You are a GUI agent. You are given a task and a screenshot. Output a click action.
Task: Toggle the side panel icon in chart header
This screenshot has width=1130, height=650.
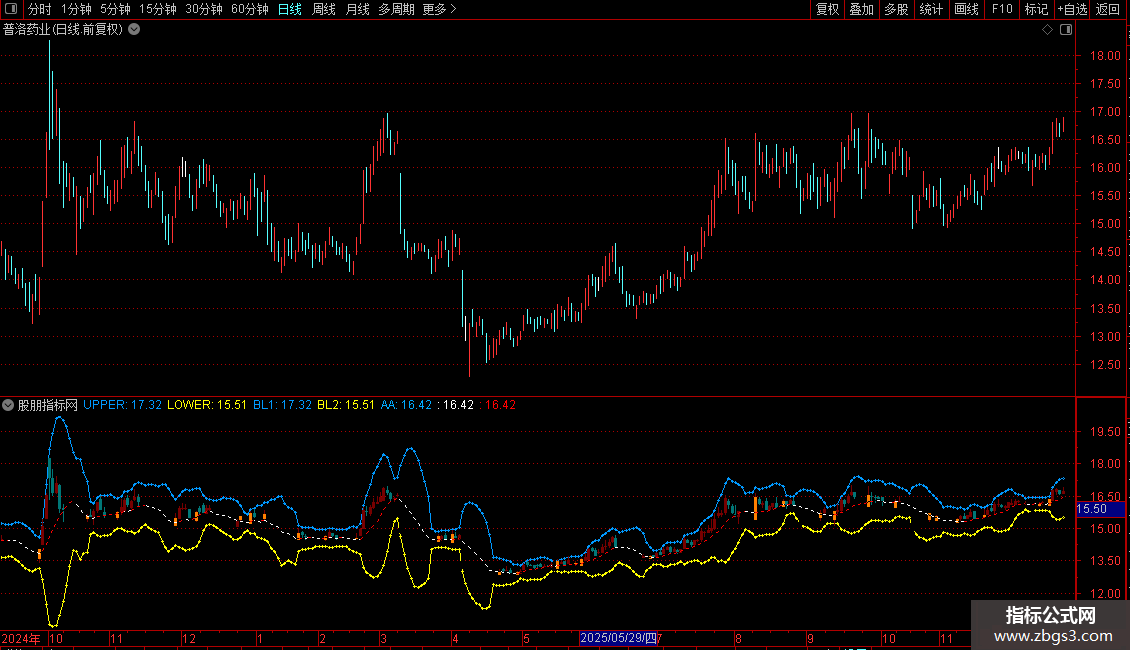(1066, 30)
